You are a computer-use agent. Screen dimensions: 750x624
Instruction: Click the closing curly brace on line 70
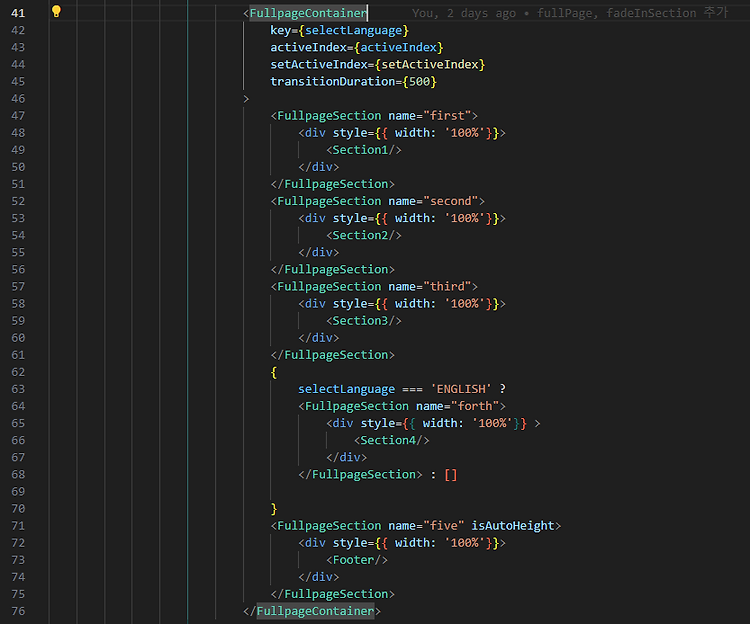pos(274,509)
